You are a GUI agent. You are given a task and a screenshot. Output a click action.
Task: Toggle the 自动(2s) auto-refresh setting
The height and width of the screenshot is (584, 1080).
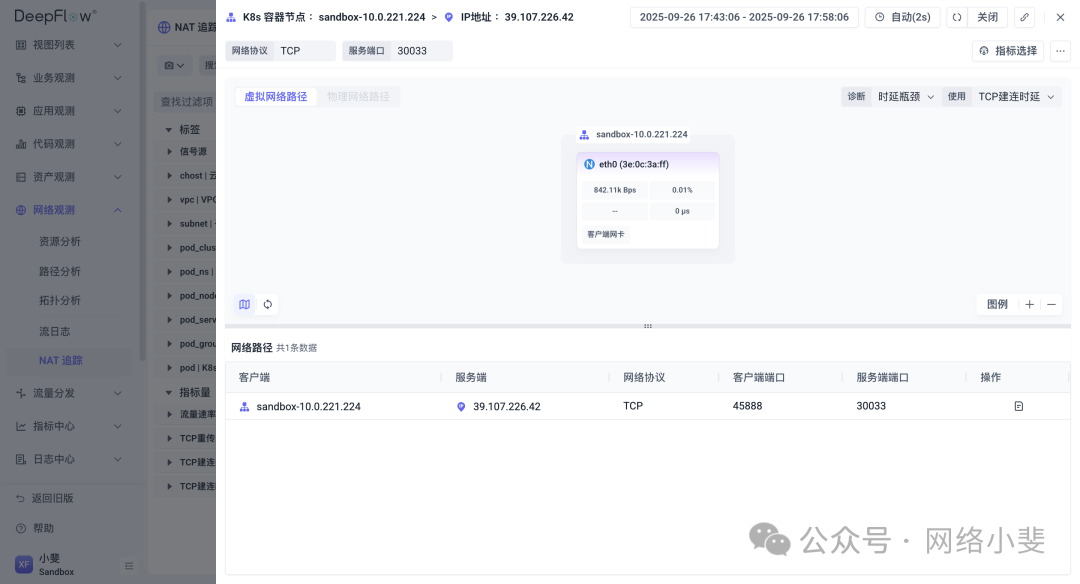tap(902, 17)
